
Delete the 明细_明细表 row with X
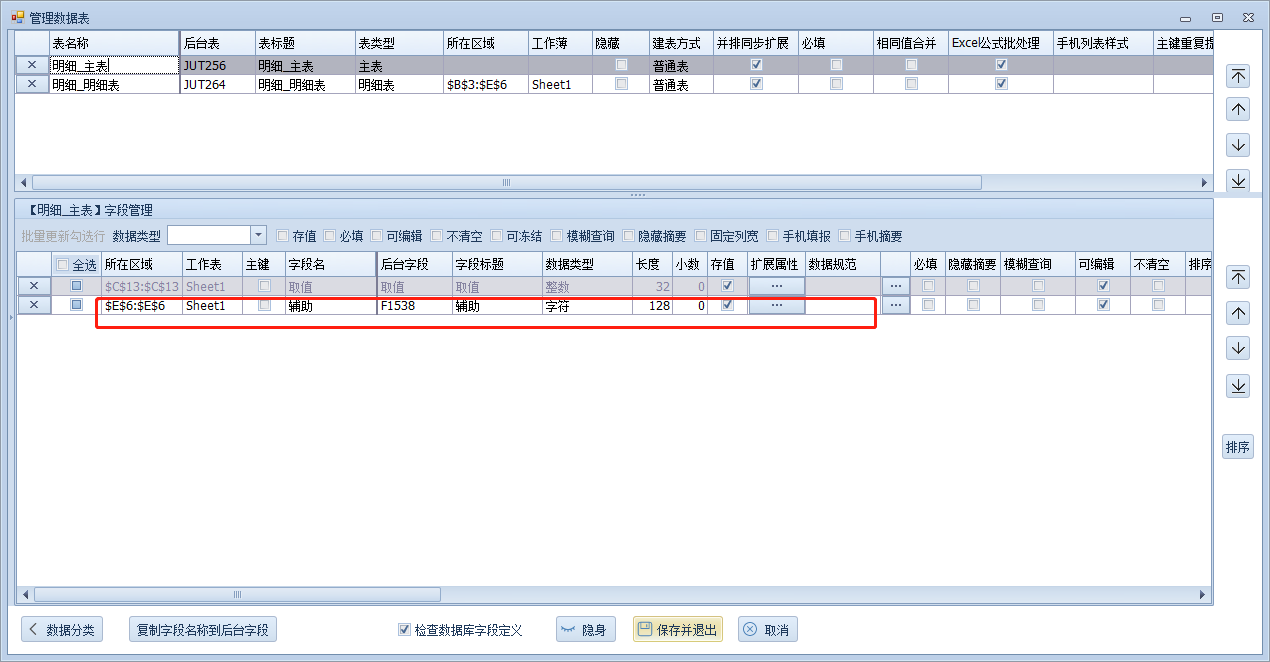(32, 85)
